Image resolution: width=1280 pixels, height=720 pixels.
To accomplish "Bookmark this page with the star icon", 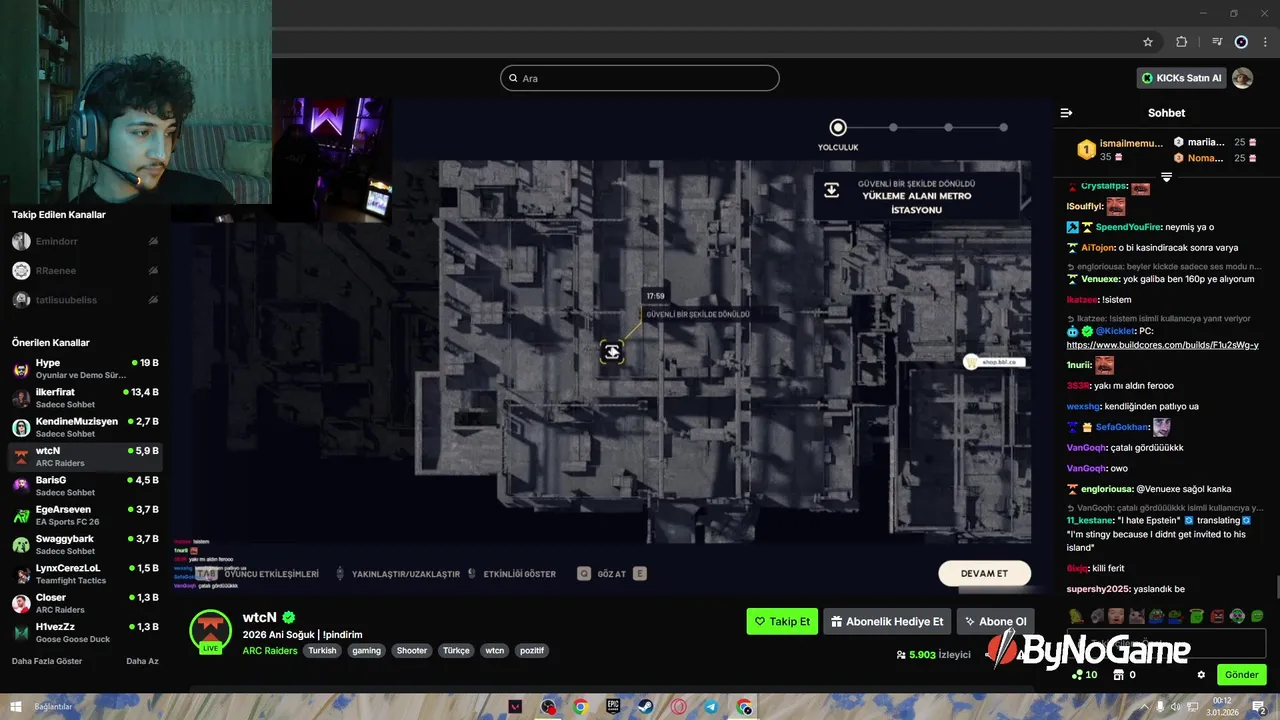I will pyautogui.click(x=1148, y=42).
